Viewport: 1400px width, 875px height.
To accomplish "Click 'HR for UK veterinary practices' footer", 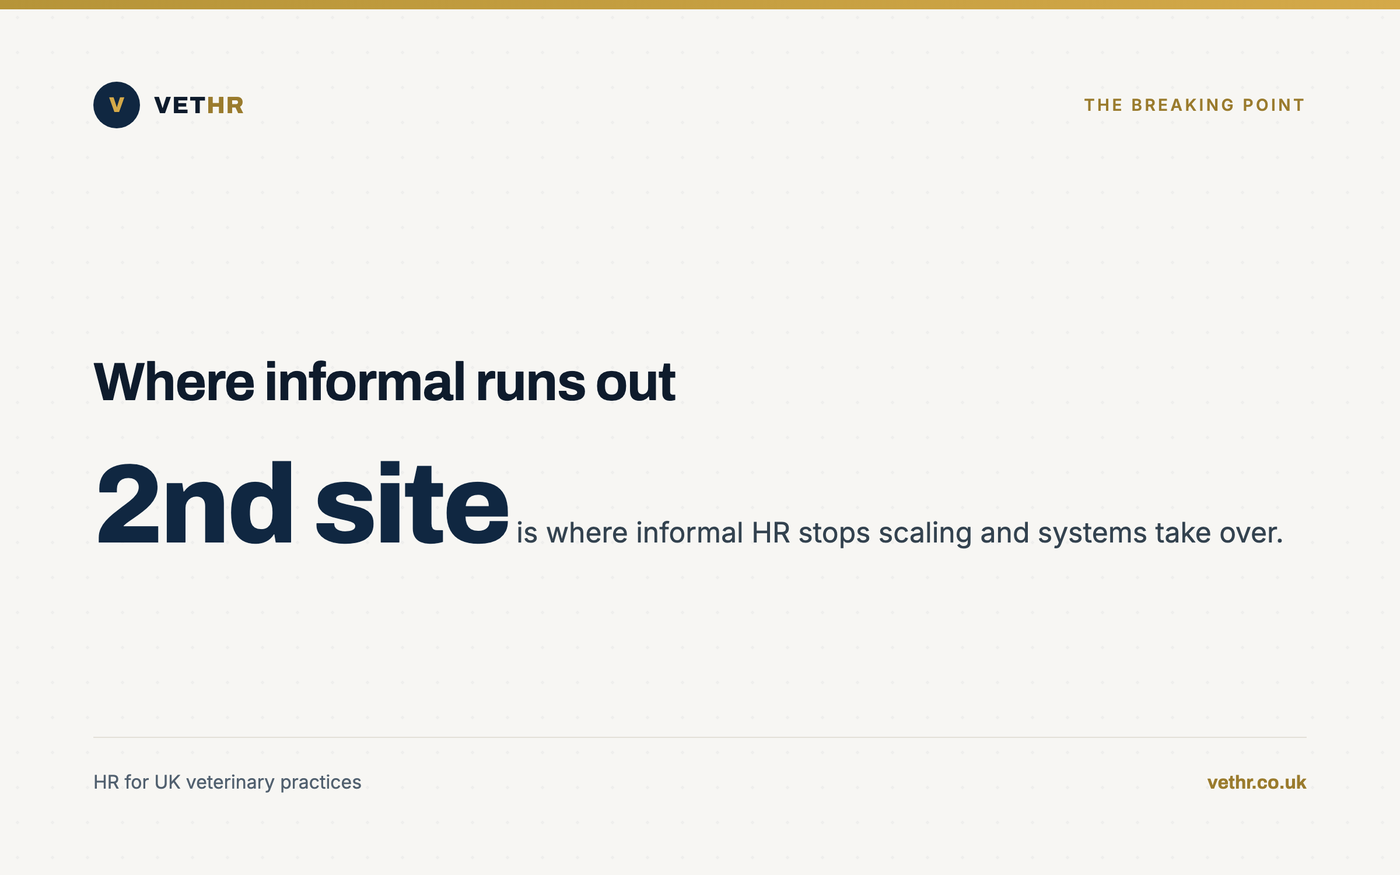I will click(x=227, y=782).
